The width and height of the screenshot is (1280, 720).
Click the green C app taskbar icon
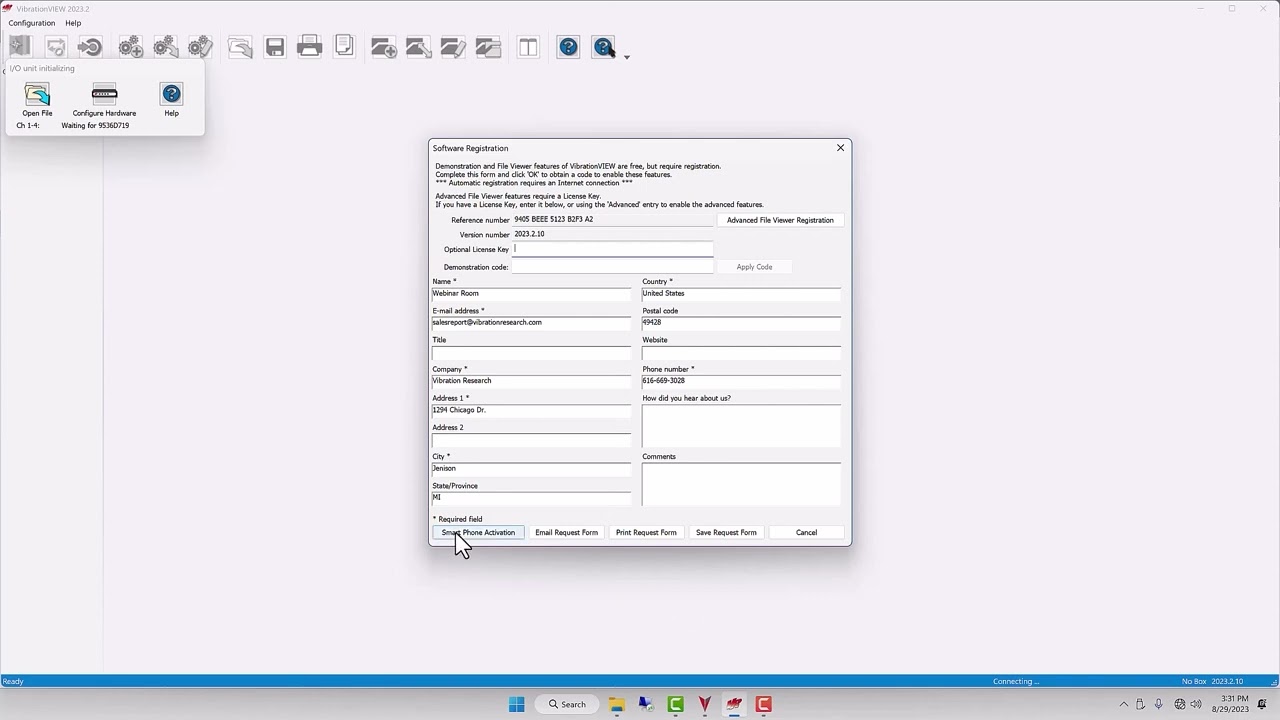675,704
